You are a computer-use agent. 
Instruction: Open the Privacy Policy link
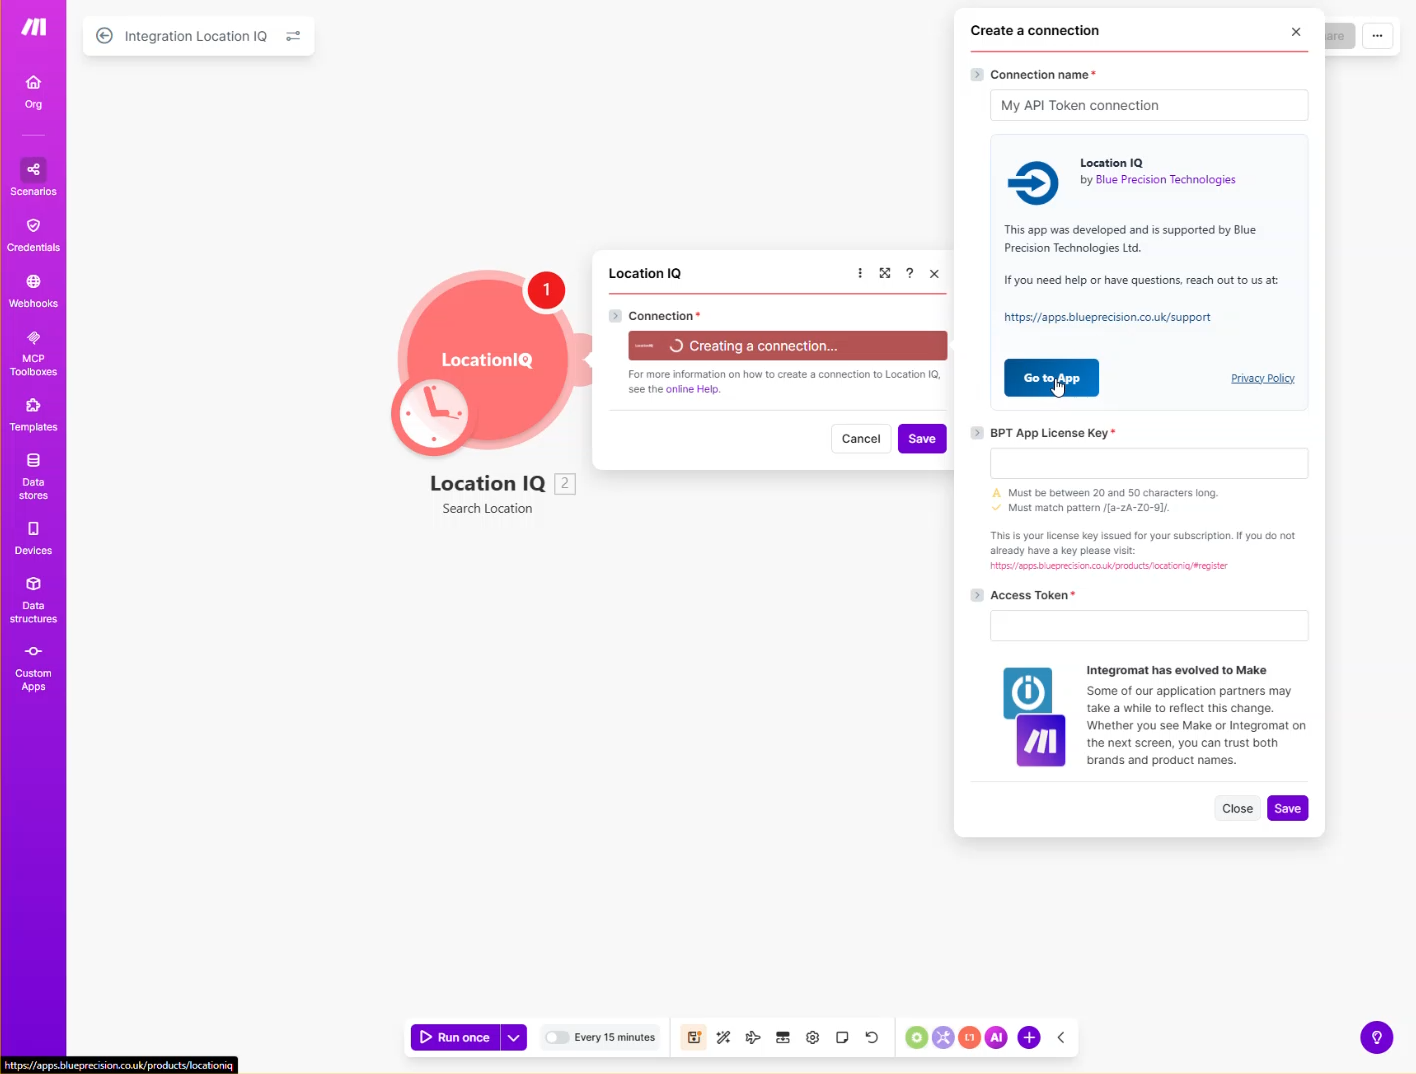click(x=1262, y=378)
